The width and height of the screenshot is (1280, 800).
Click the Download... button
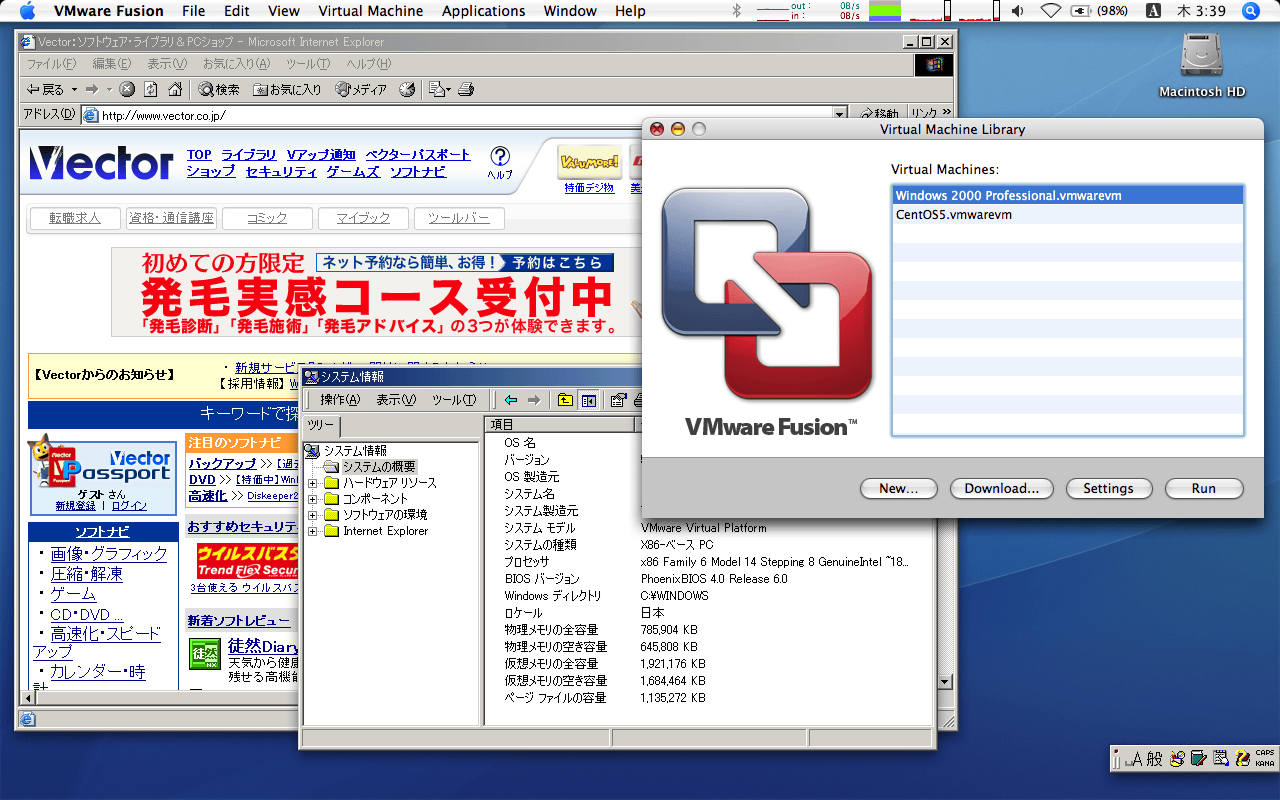point(1002,488)
